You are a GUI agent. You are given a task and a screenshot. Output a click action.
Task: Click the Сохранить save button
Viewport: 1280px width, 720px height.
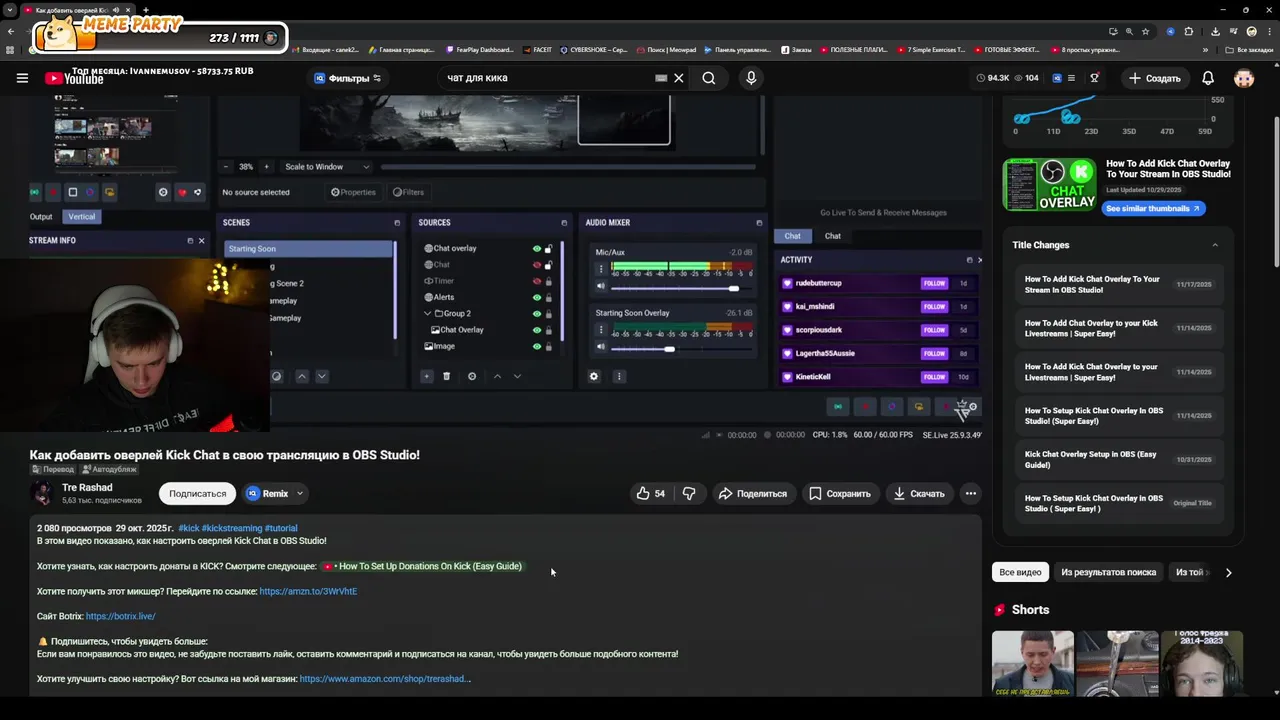840,493
